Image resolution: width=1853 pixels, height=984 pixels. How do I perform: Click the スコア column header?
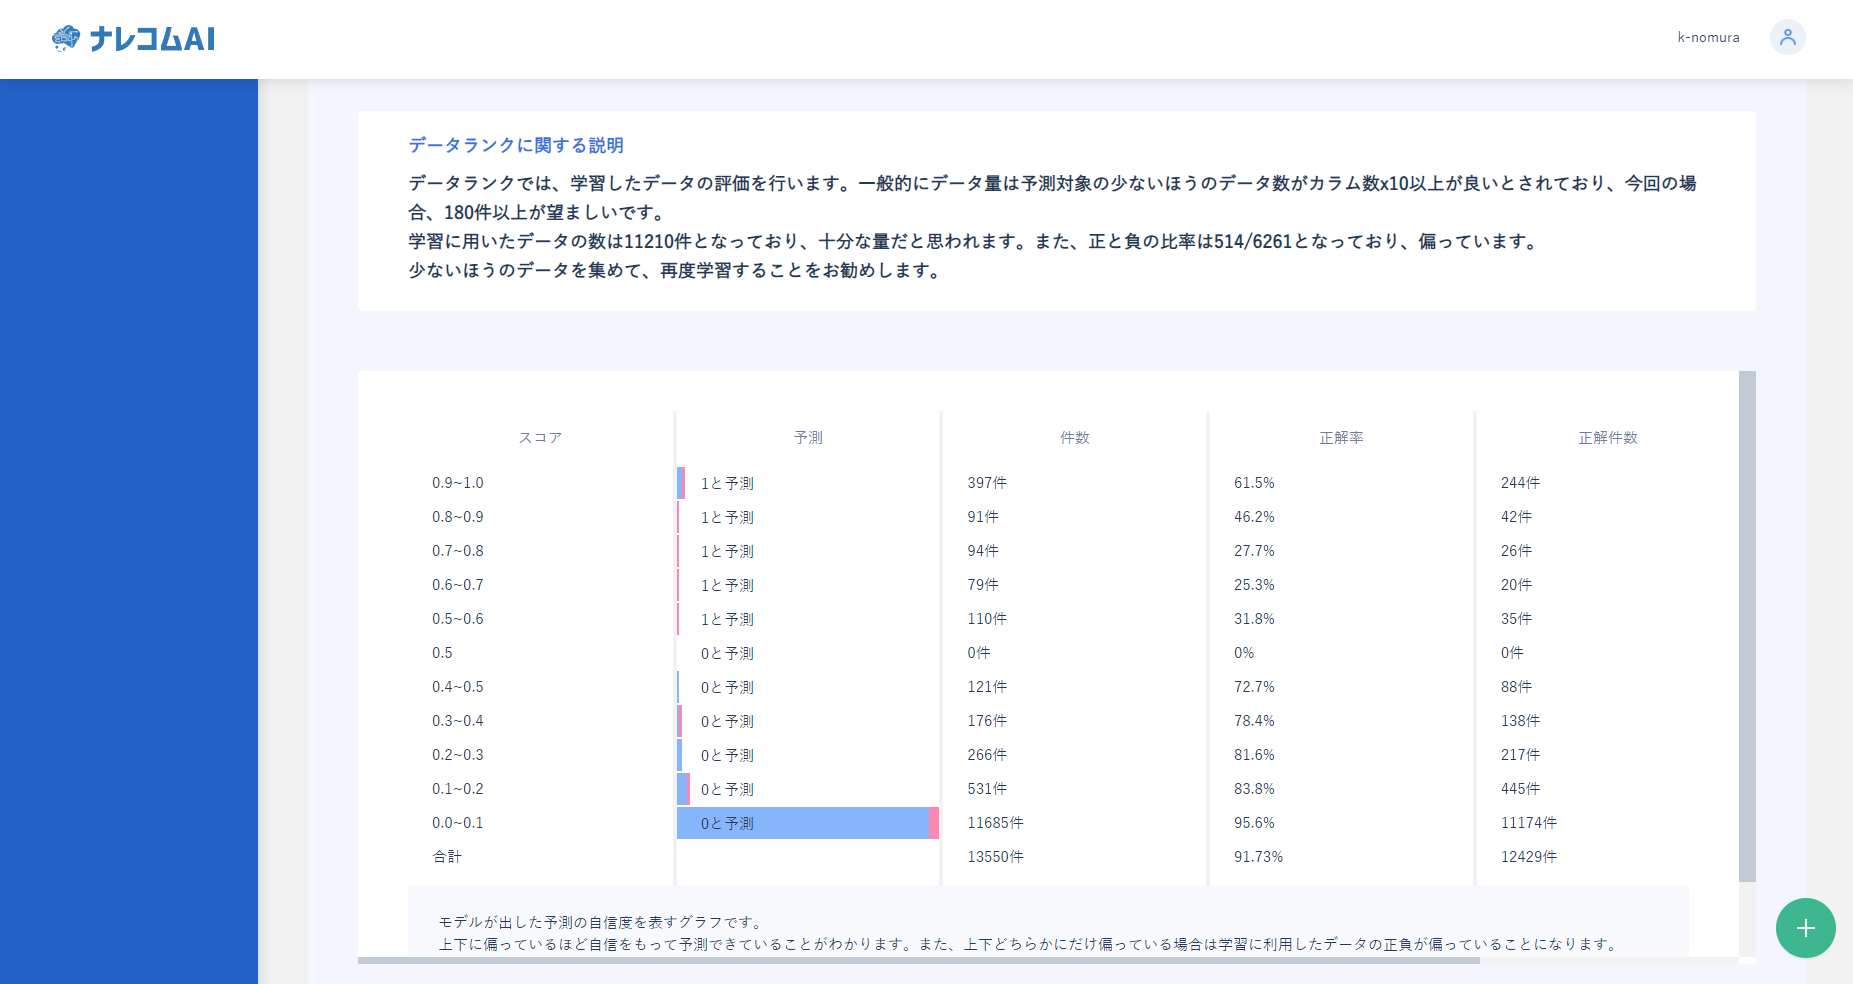coord(540,437)
